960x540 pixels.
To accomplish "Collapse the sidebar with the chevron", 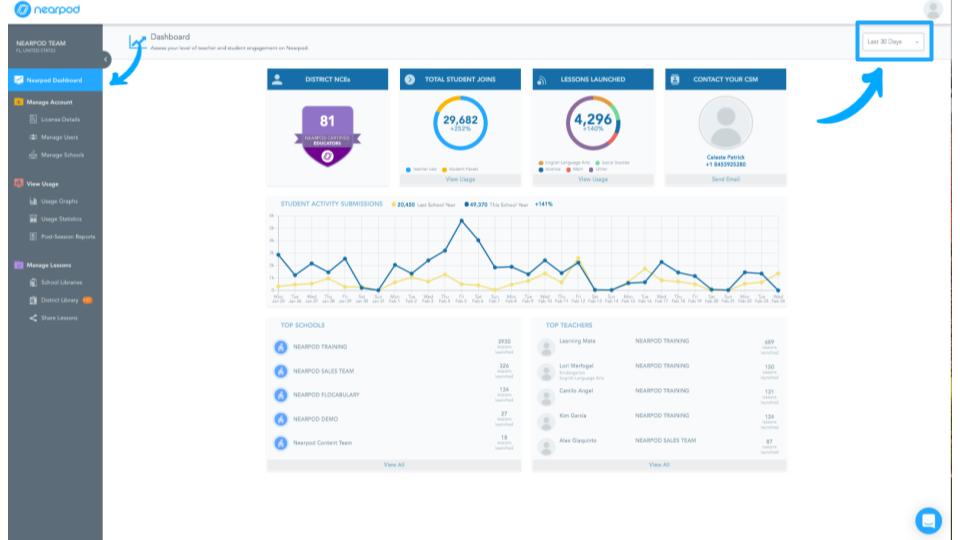I will click(105, 59).
